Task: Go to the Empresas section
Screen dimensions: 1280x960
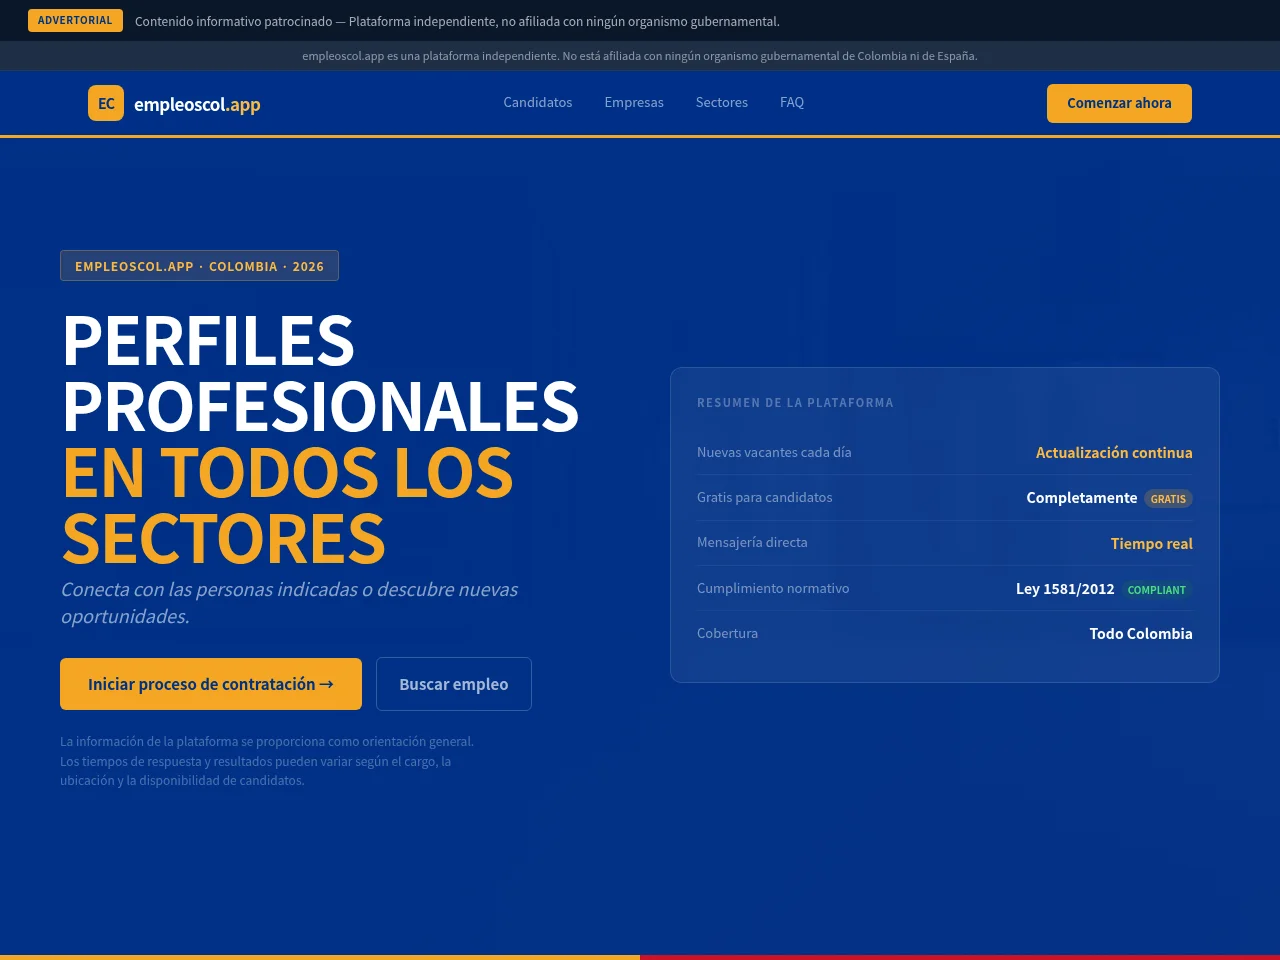Action: click(634, 102)
